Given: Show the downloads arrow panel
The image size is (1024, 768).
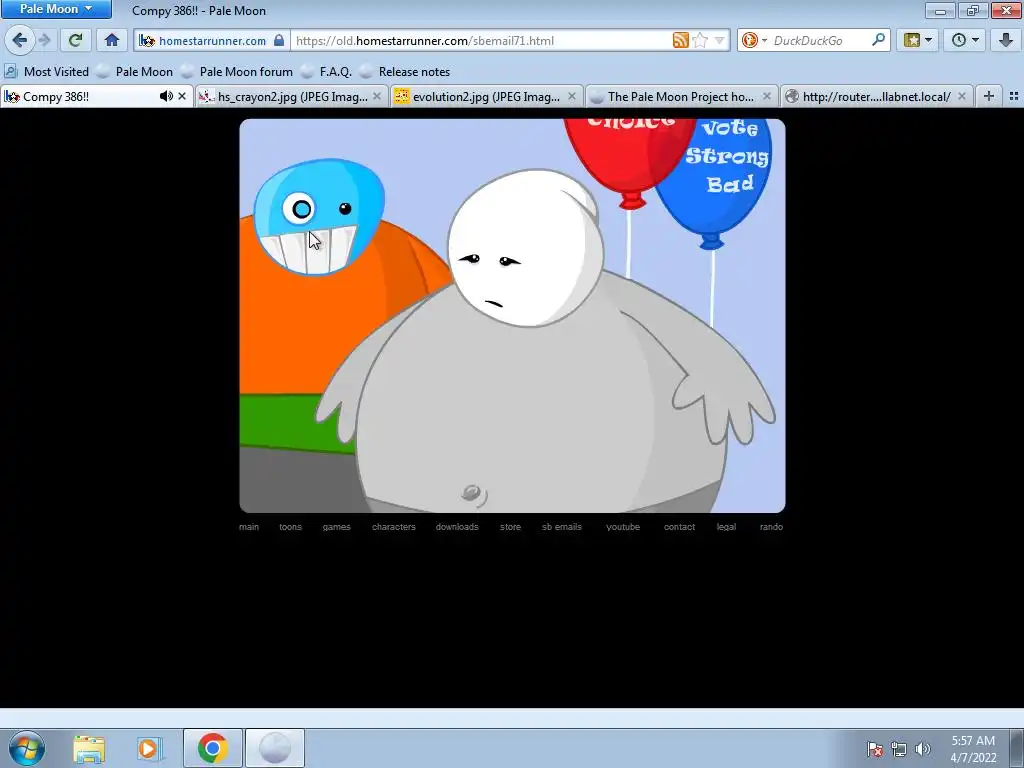Looking at the screenshot, I should coord(1006,40).
